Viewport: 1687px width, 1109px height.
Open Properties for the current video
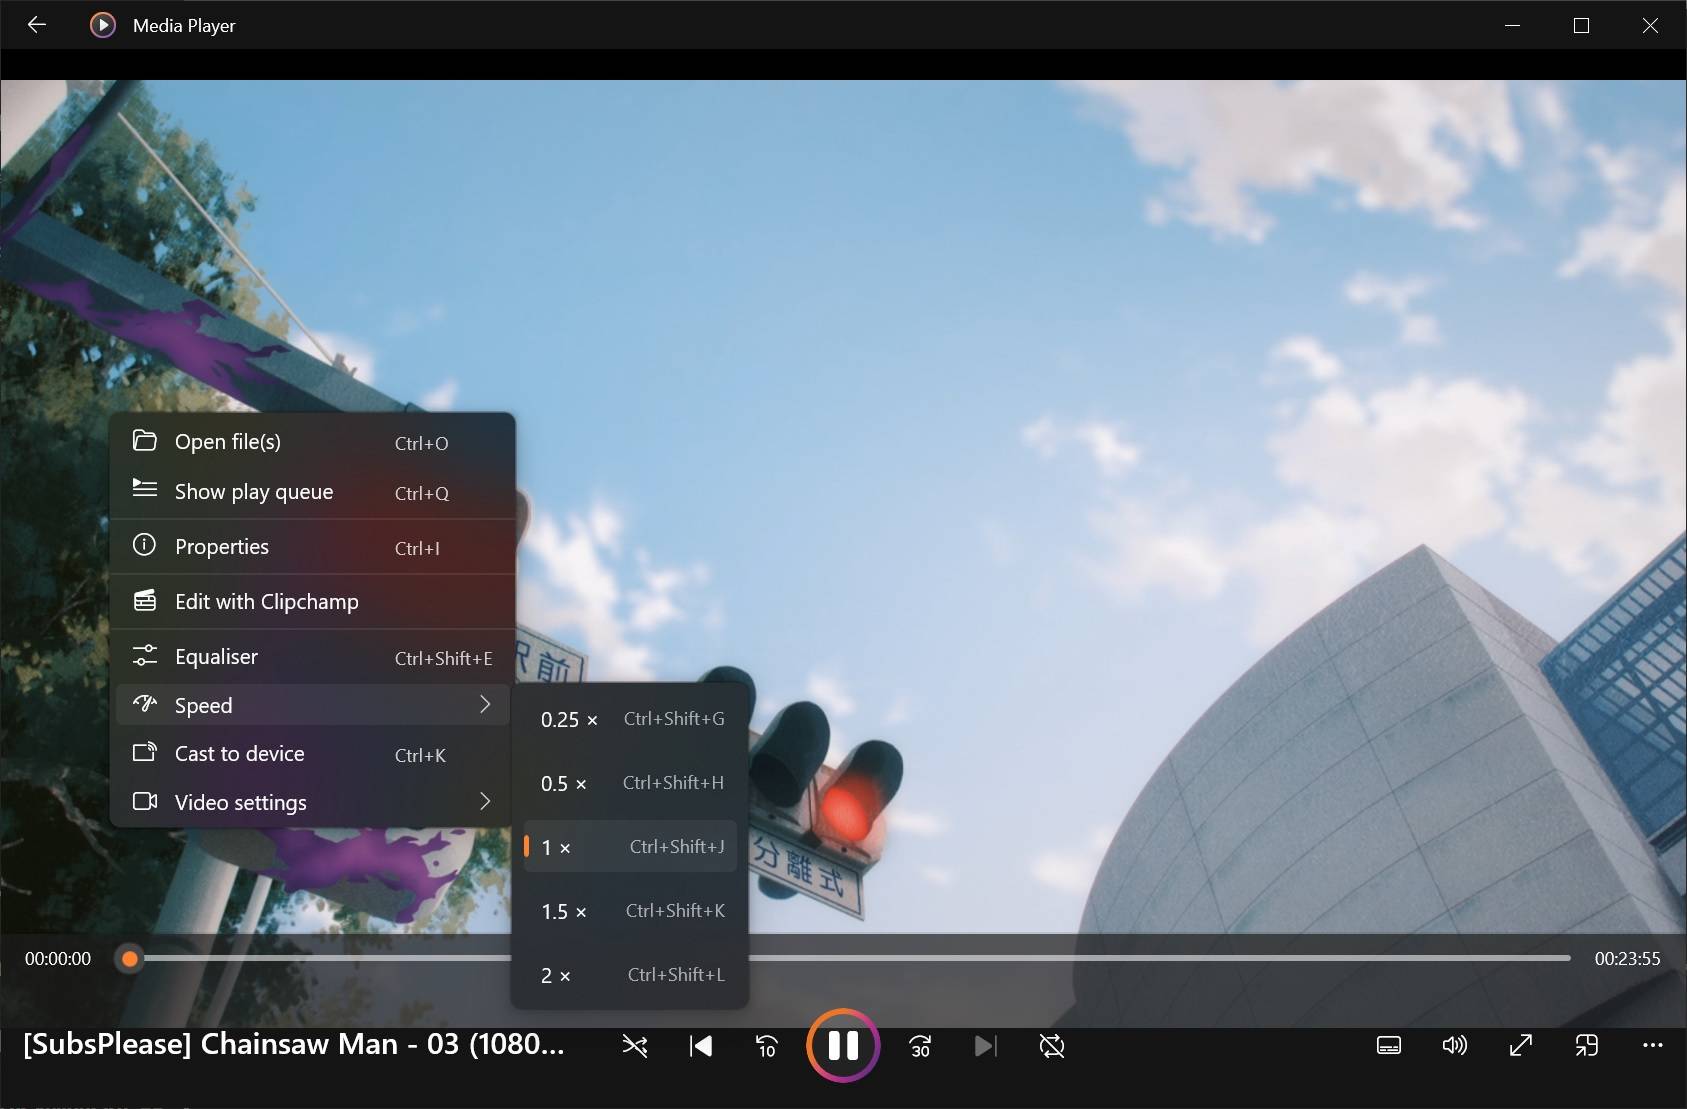[220, 546]
